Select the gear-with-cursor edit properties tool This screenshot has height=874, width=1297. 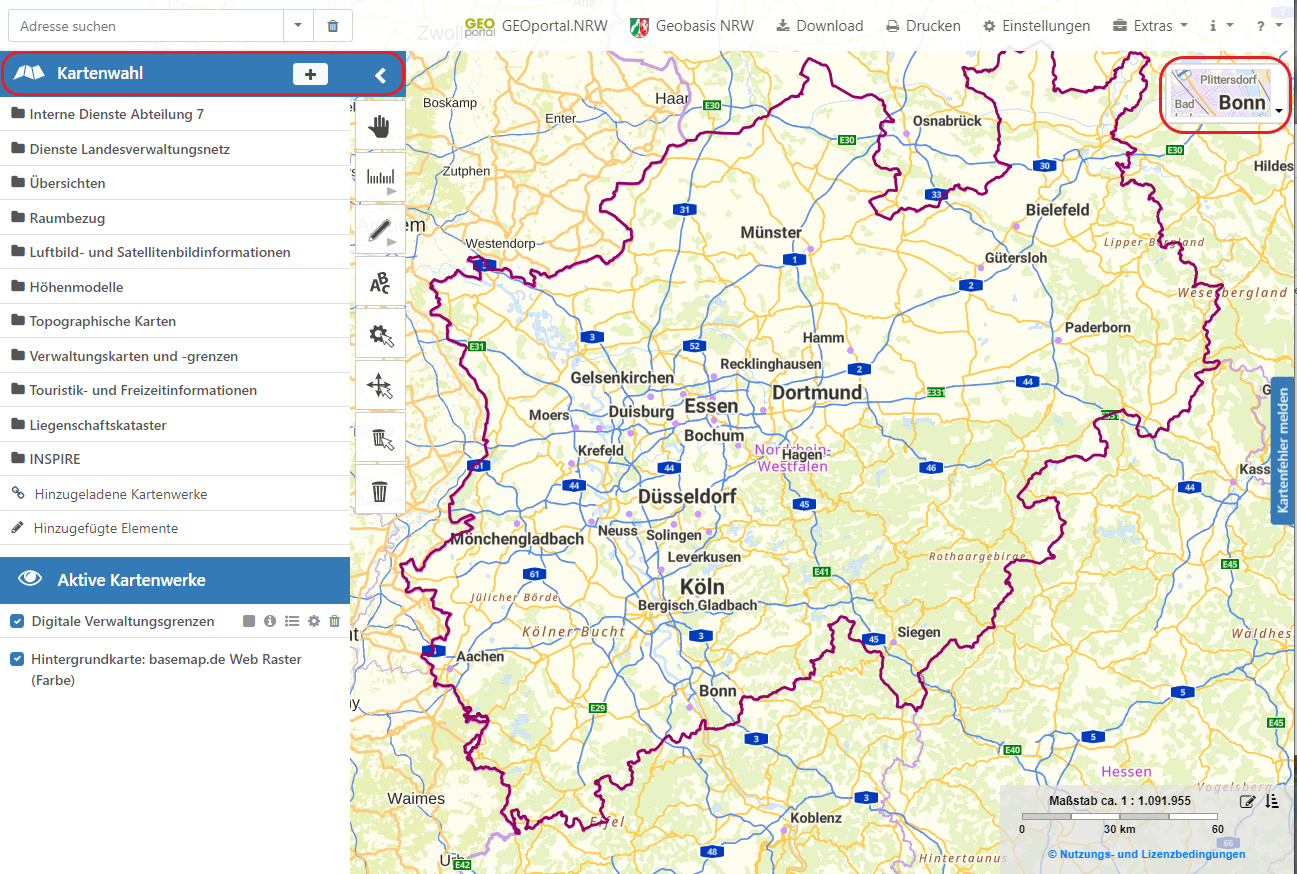pos(380,335)
